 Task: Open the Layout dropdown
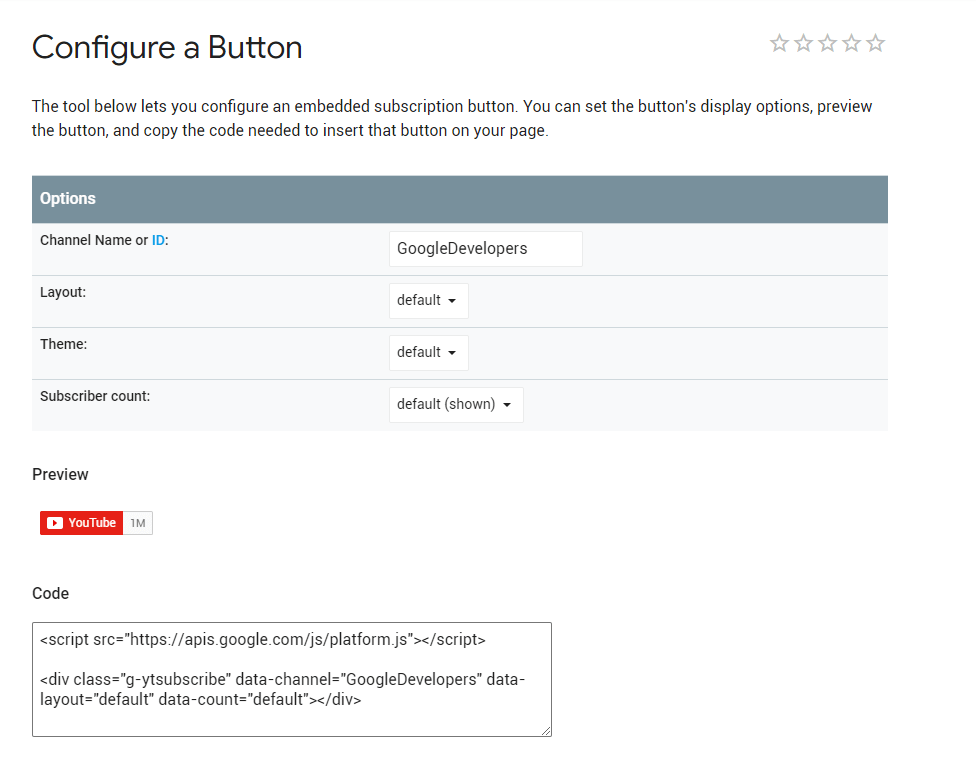428,301
